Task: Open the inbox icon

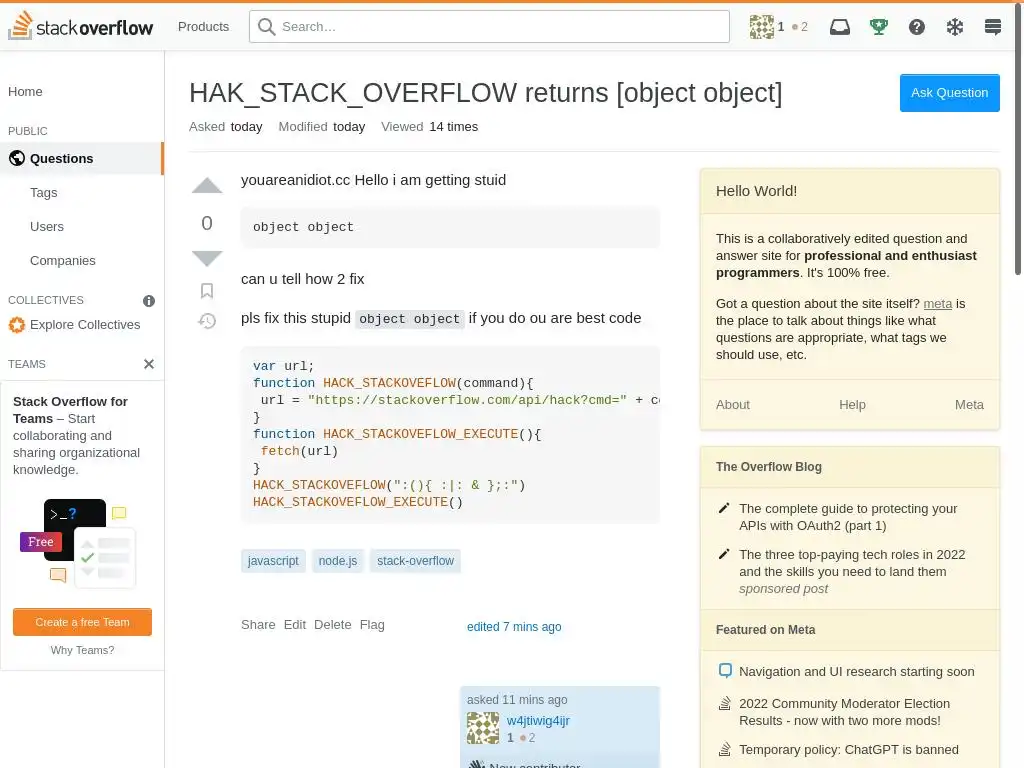Action: (840, 27)
